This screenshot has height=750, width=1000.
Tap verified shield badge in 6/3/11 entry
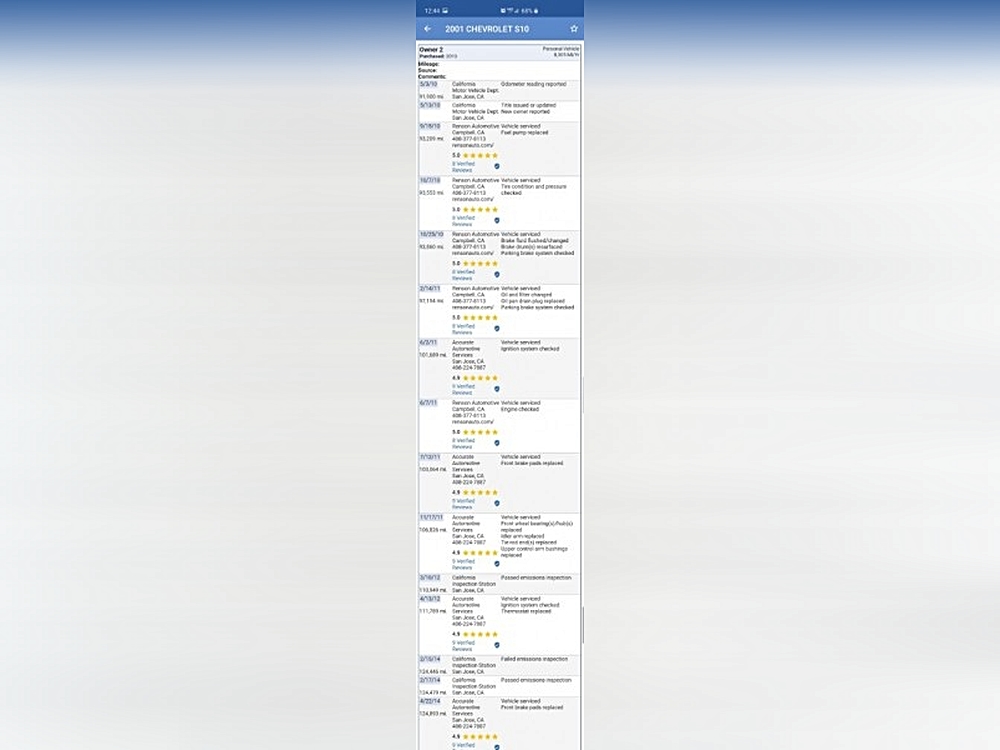(497, 389)
